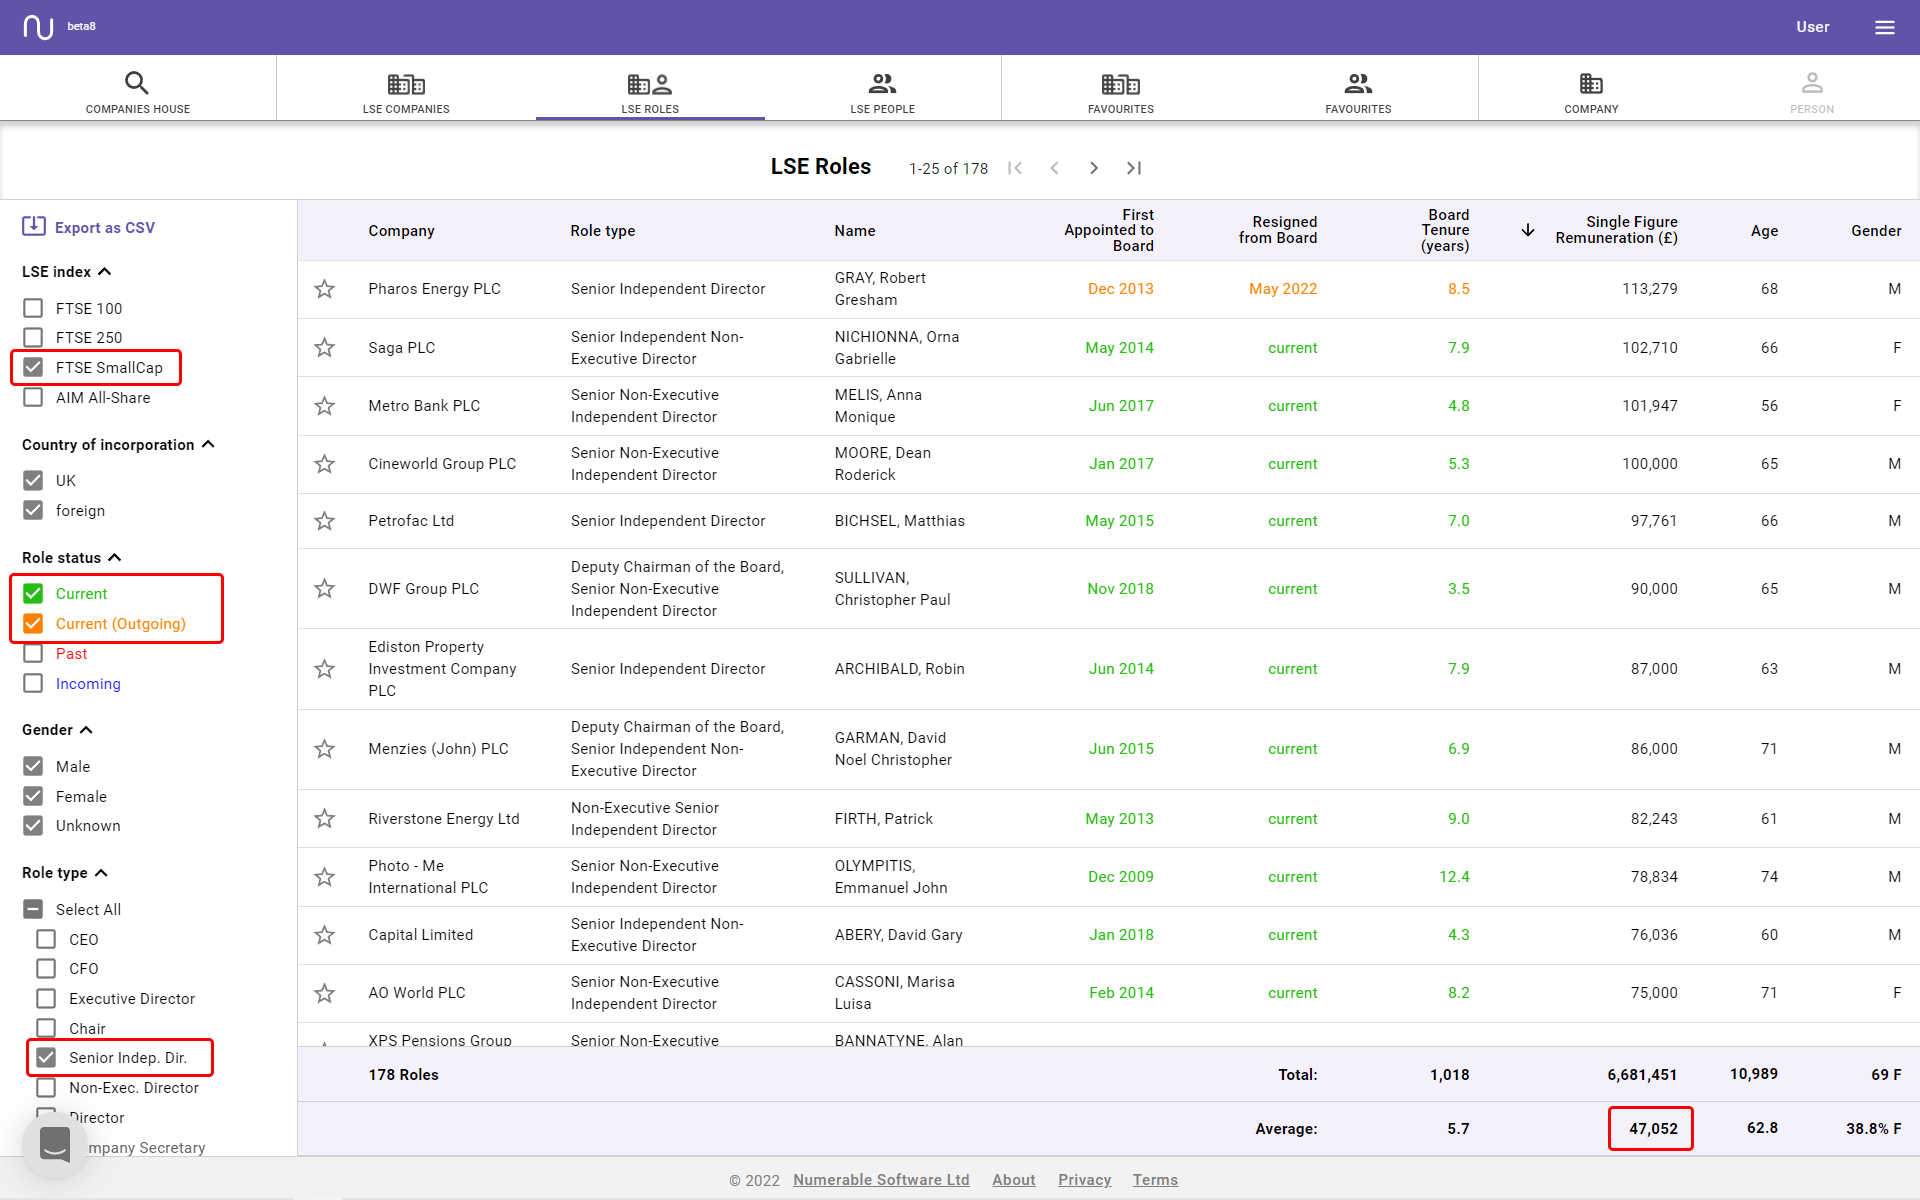Collapse the Role status filter section
The width and height of the screenshot is (1920, 1200).
pyautogui.click(x=114, y=557)
